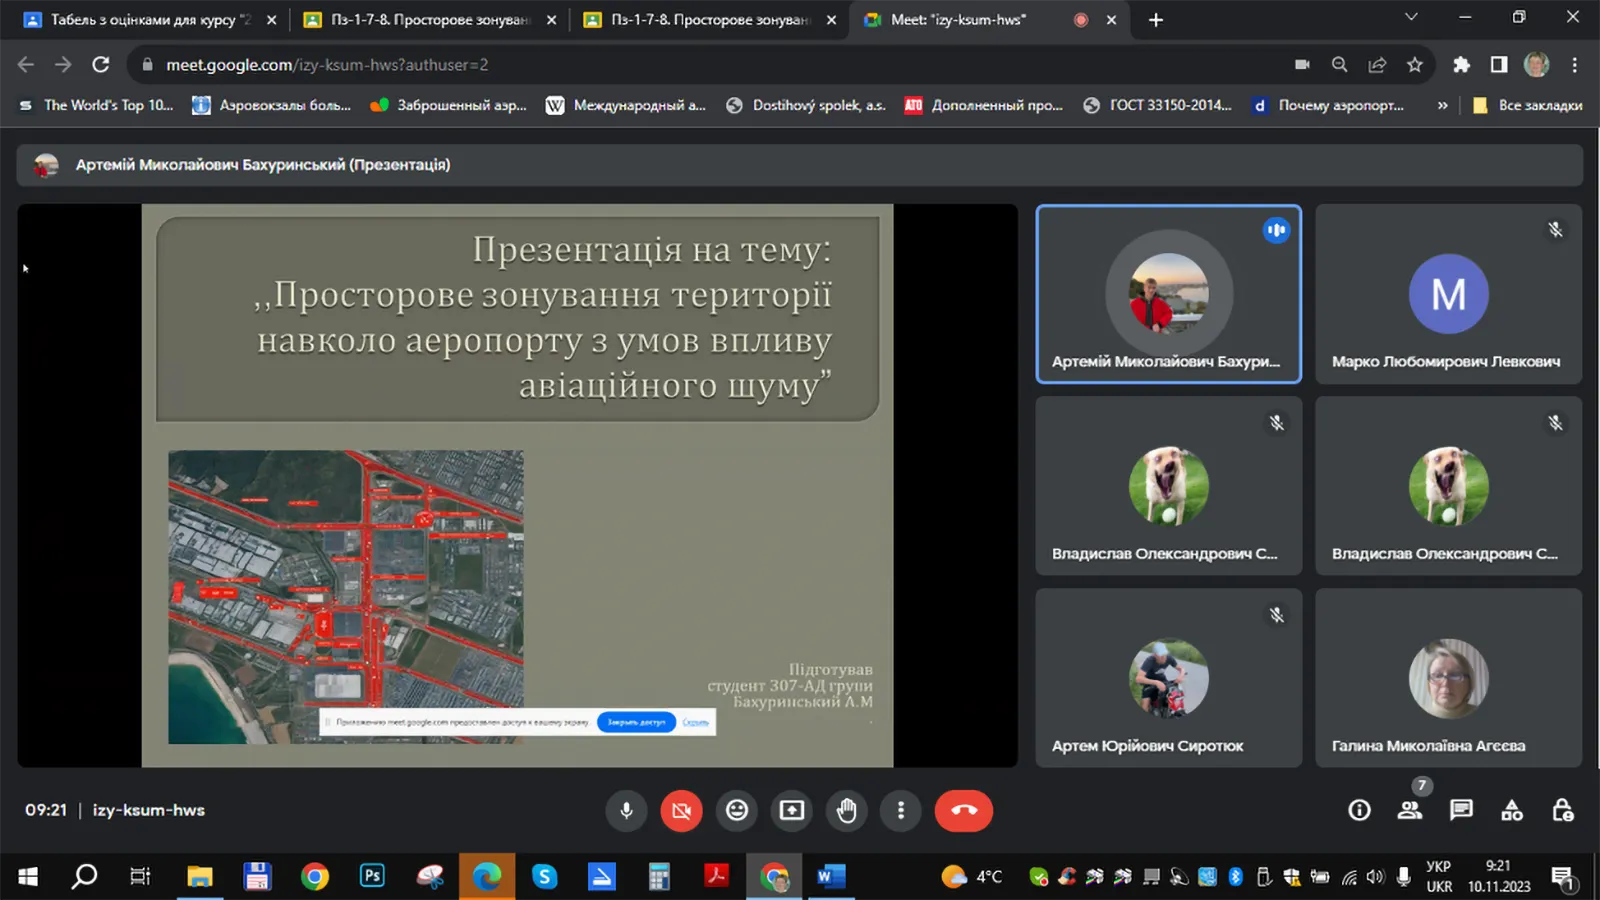Leave call with red hang-up button

tap(964, 810)
